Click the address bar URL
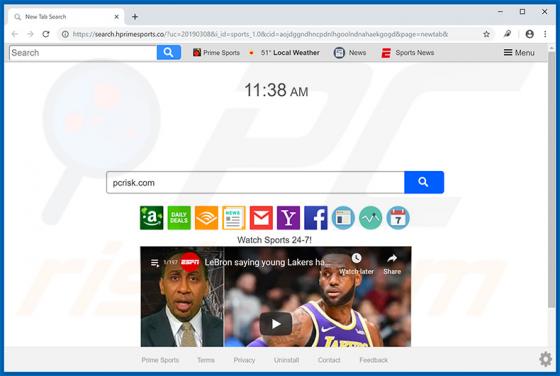This screenshot has width=560, height=376. pos(260,34)
